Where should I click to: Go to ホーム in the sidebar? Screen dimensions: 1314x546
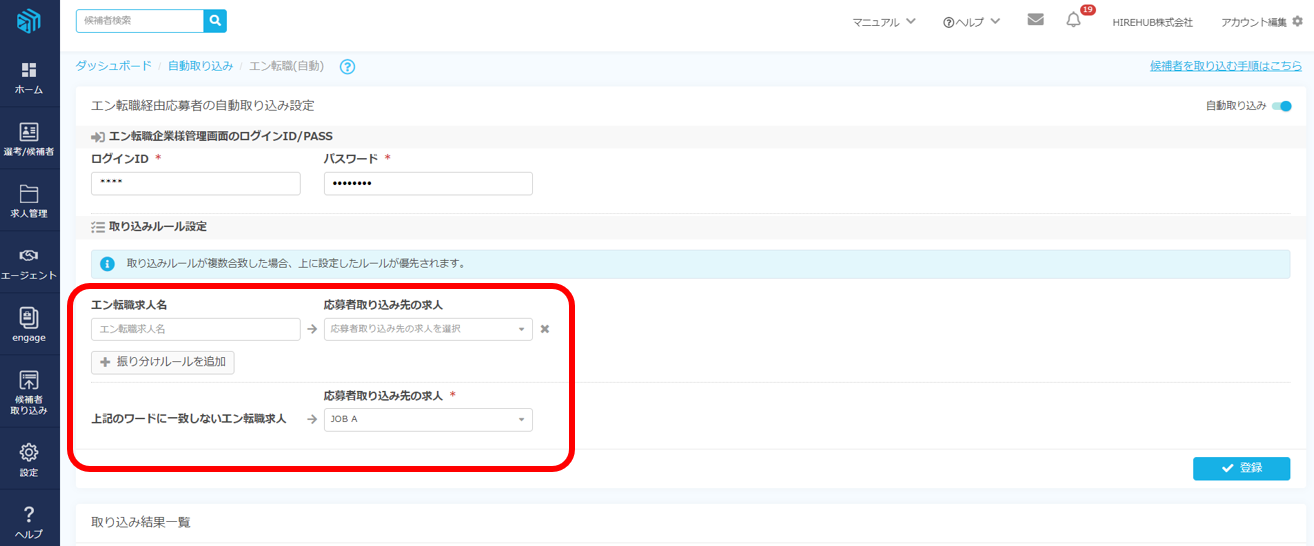click(29, 78)
